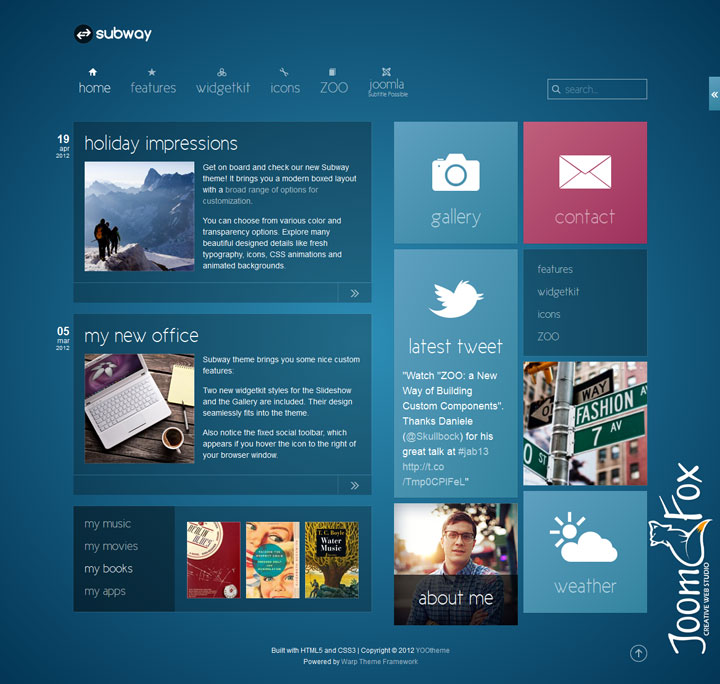Select icons in the side tile menu
The height and width of the screenshot is (684, 720).
pos(549,314)
